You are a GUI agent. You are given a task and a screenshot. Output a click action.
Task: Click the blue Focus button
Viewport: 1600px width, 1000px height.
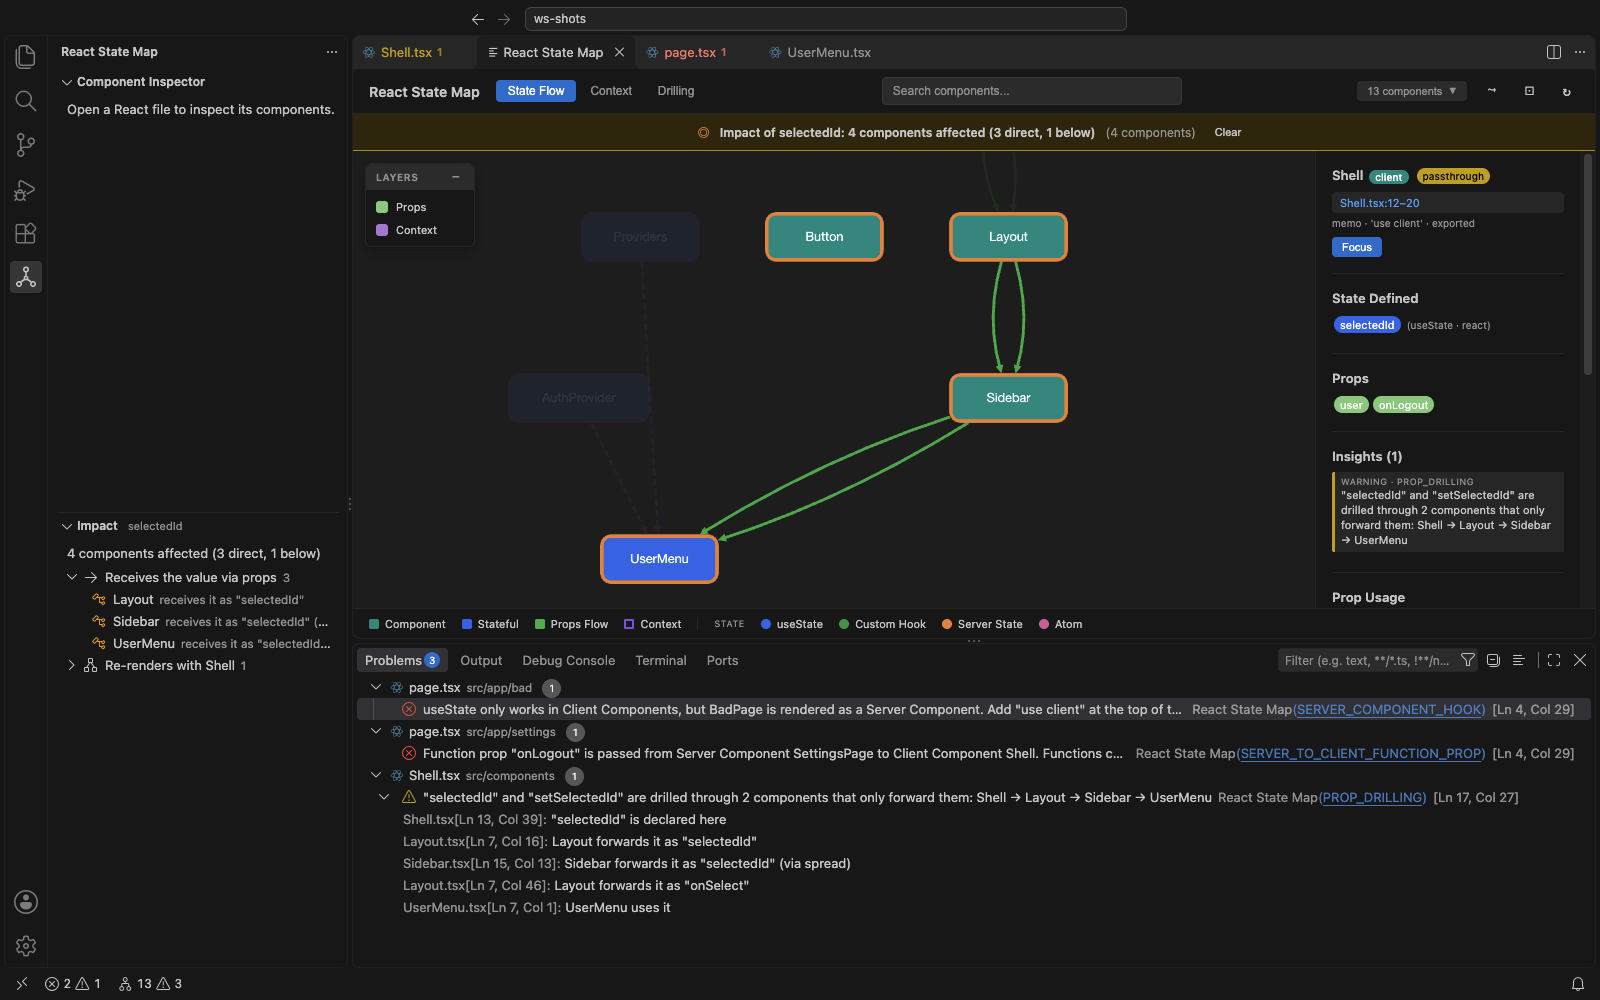[1357, 247]
